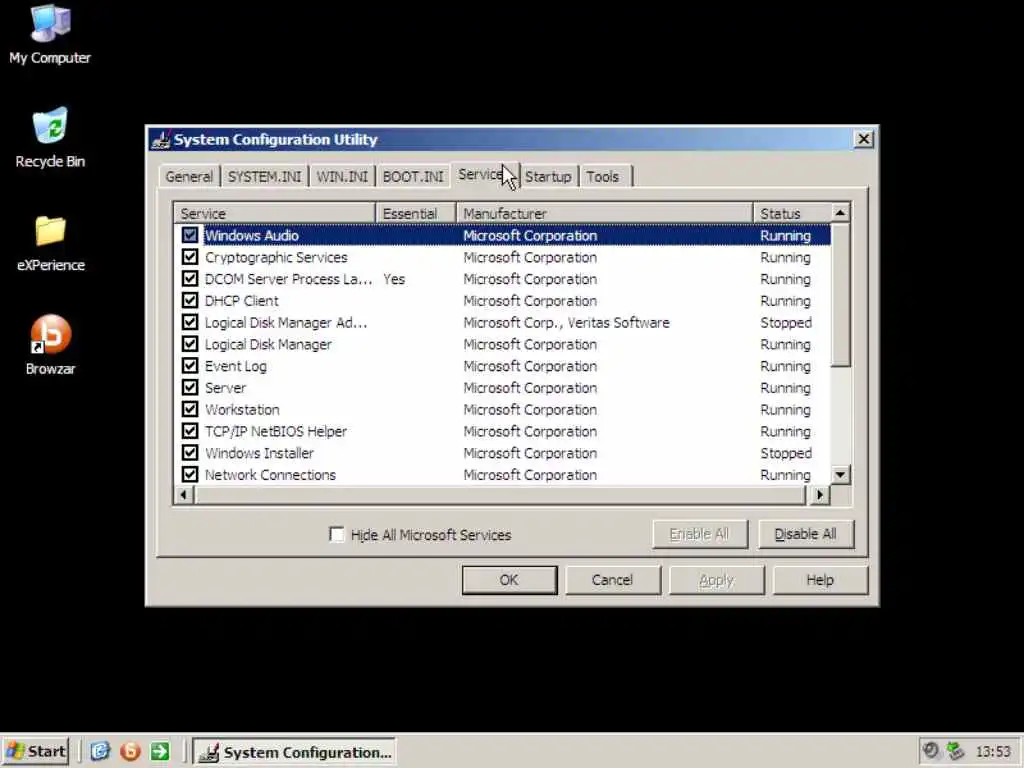
Task: Select System Configuration taskbar button
Action: coord(295,752)
